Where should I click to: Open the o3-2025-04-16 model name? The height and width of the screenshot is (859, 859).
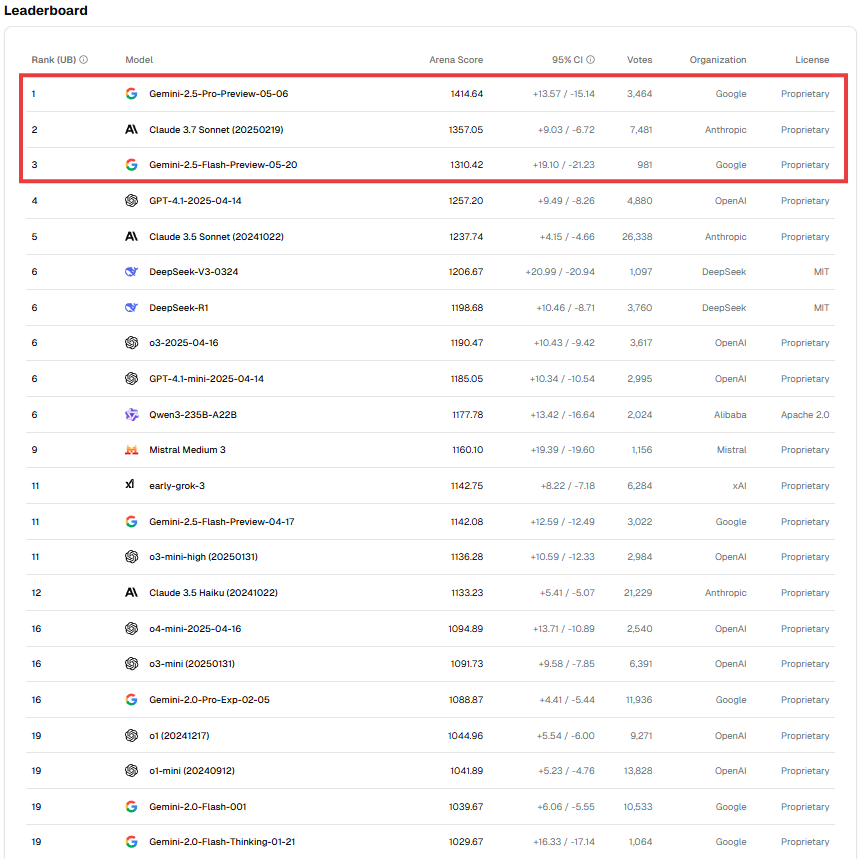click(184, 343)
